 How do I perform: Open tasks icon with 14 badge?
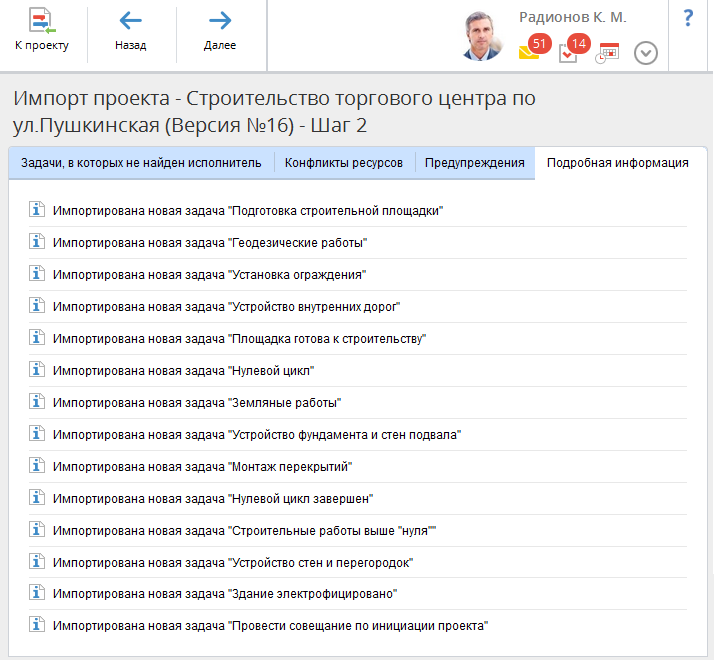pyautogui.click(x=569, y=53)
